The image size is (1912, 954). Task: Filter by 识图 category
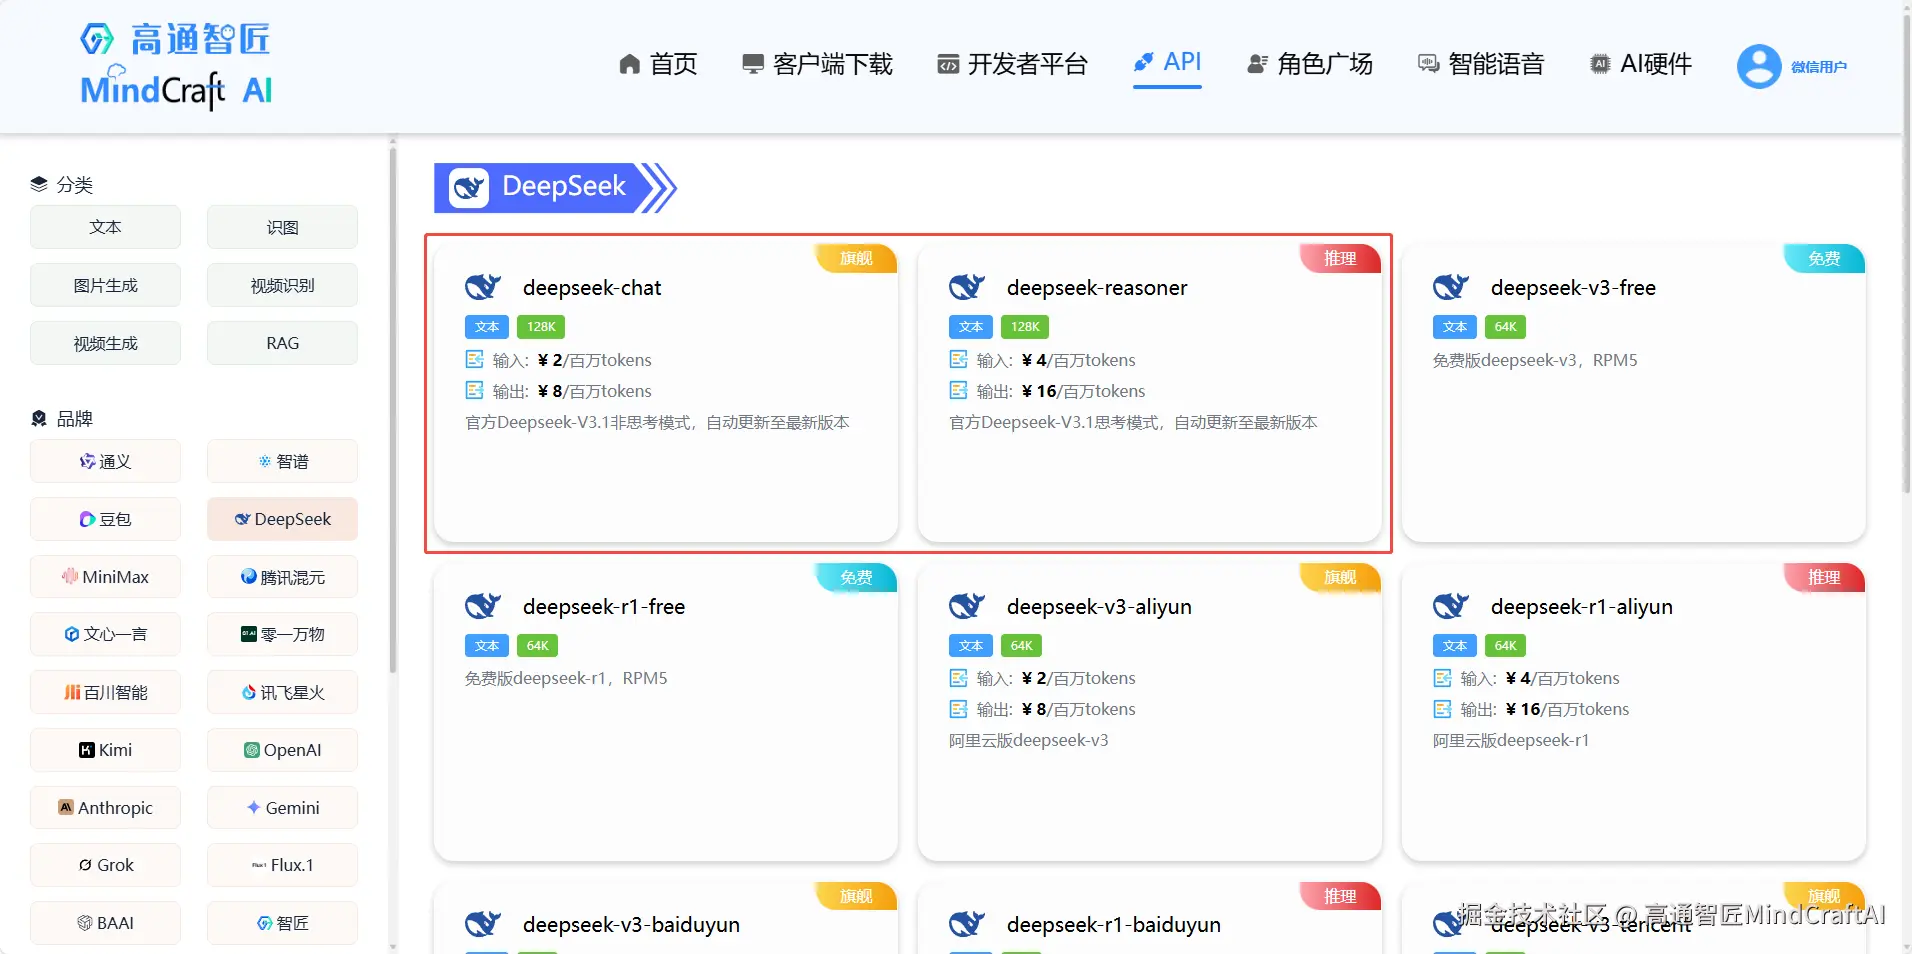[282, 227]
